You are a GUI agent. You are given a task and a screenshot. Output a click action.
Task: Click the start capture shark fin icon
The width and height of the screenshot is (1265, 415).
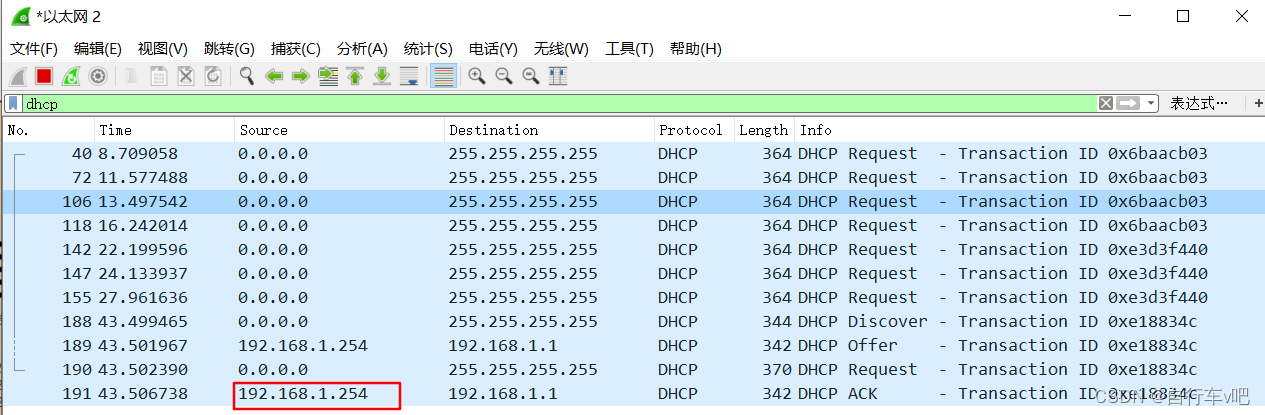coord(17,76)
